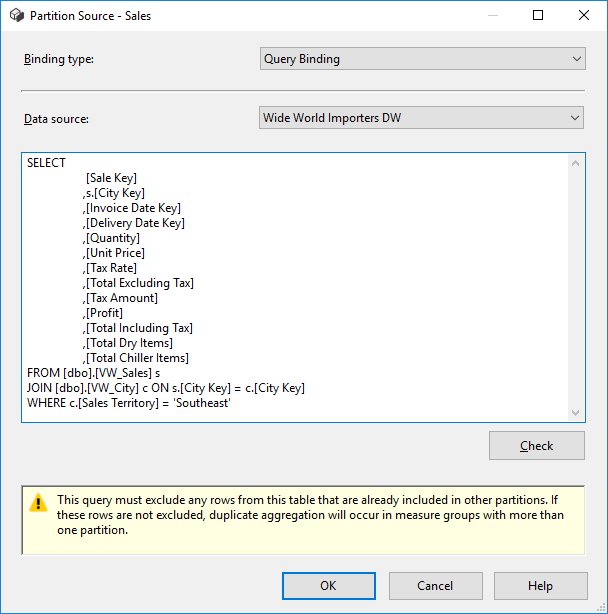Viewport: 608px width, 614px height.
Task: Click the Partition Source title bar icon
Action: [x=15, y=16]
